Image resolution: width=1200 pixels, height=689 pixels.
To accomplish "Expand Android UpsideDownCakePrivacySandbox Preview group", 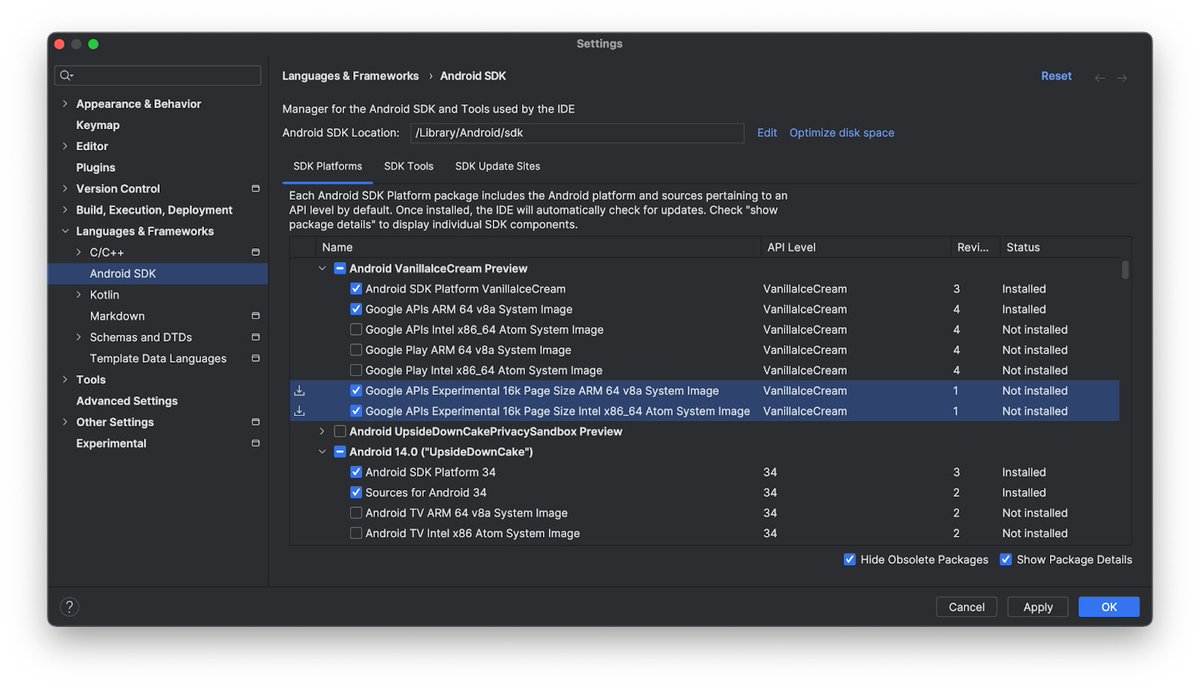I will (322, 431).
